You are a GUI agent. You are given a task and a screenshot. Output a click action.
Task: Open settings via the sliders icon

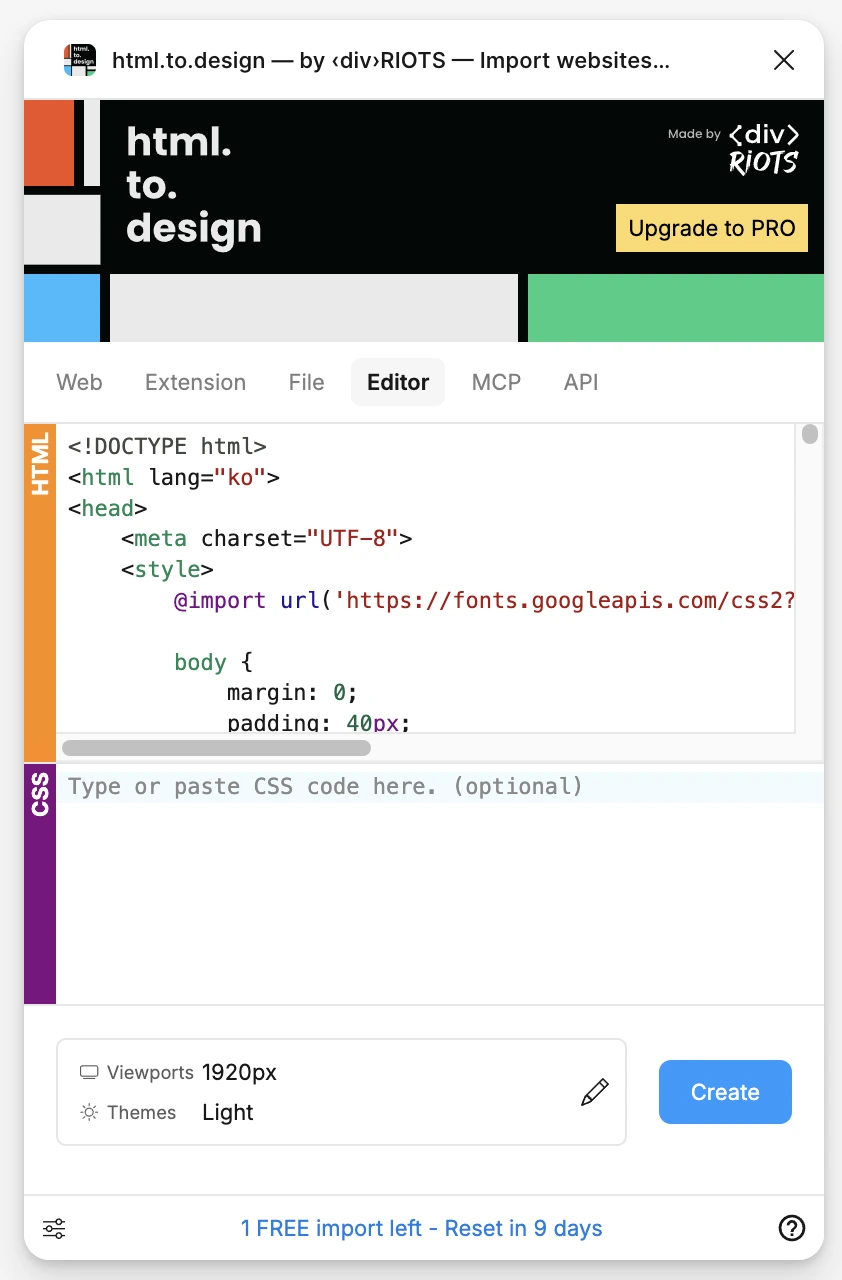coord(54,1228)
